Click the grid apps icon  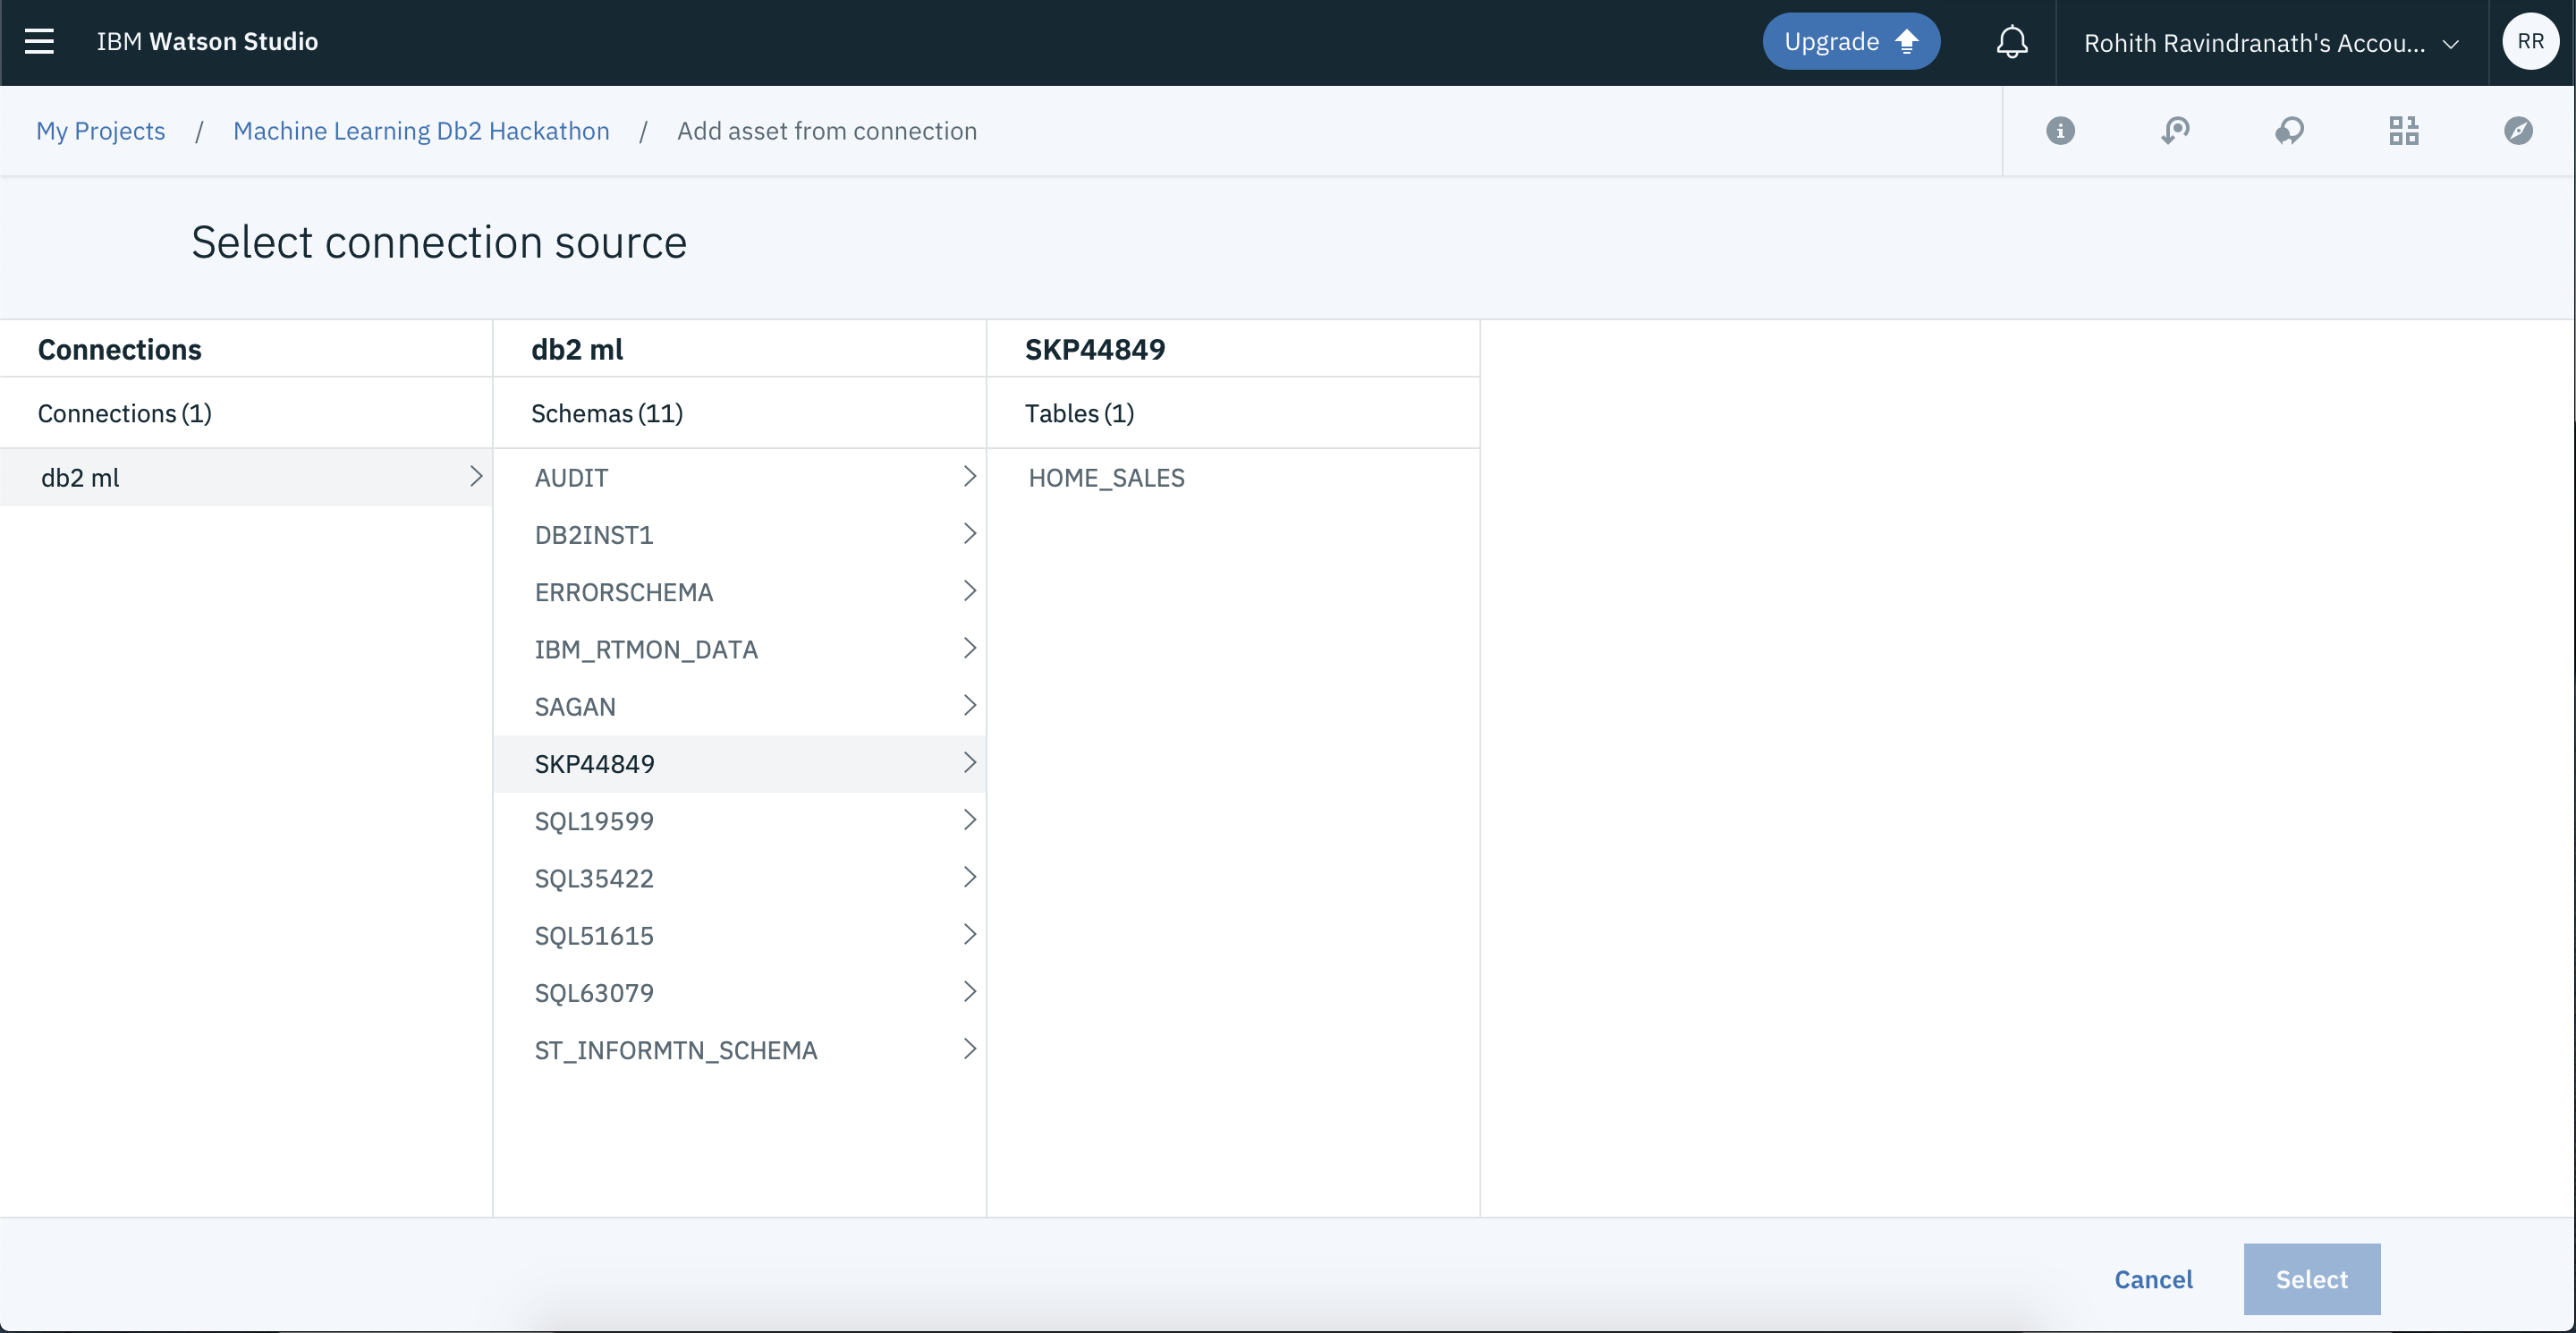(2404, 131)
